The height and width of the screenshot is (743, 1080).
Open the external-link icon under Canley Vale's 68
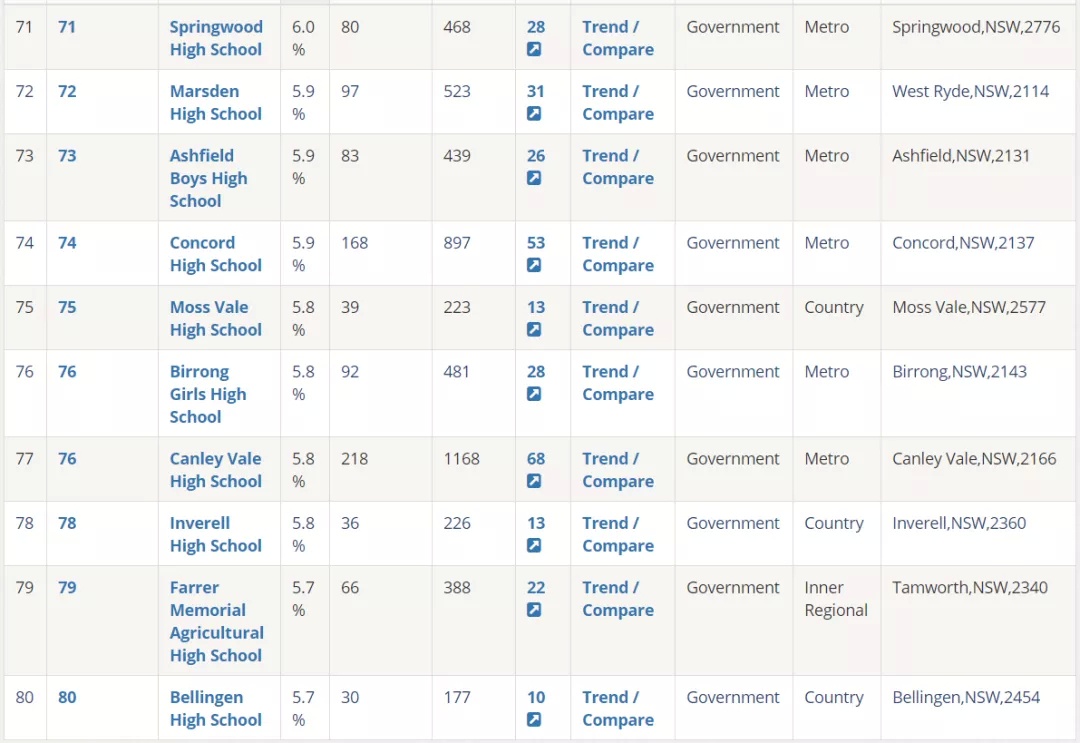pyautogui.click(x=534, y=481)
